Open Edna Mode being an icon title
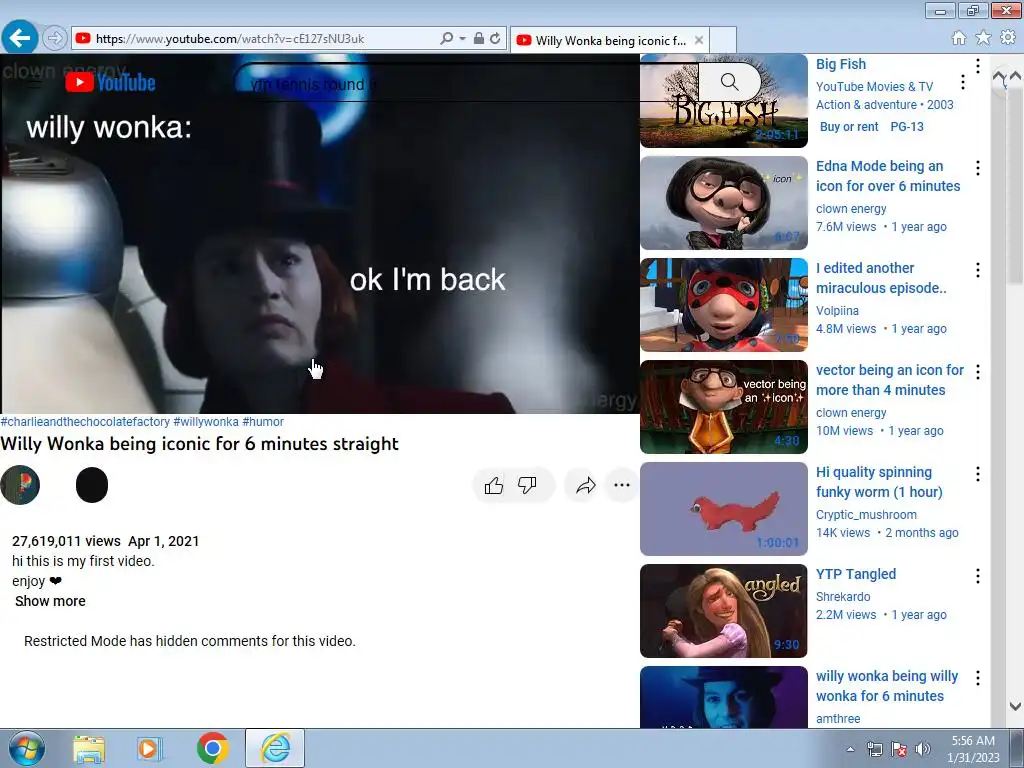This screenshot has width=1024, height=768. [888, 176]
